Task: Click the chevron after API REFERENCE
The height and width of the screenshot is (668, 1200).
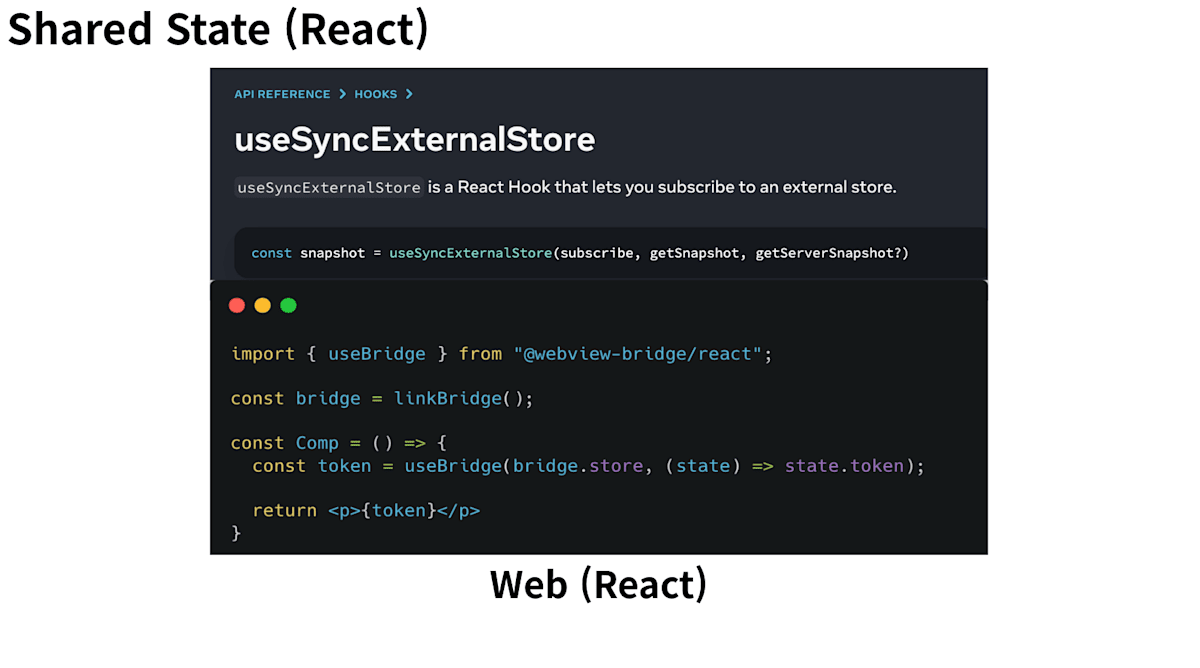Action: (x=342, y=94)
